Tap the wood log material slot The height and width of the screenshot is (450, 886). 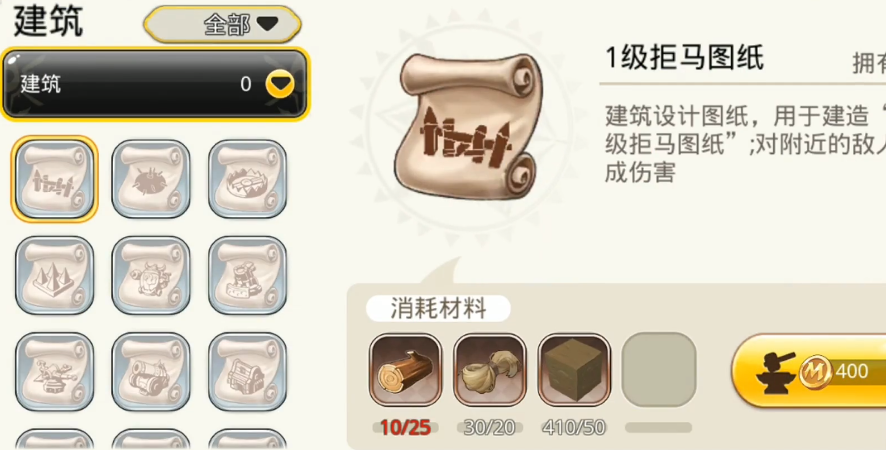[405, 370]
